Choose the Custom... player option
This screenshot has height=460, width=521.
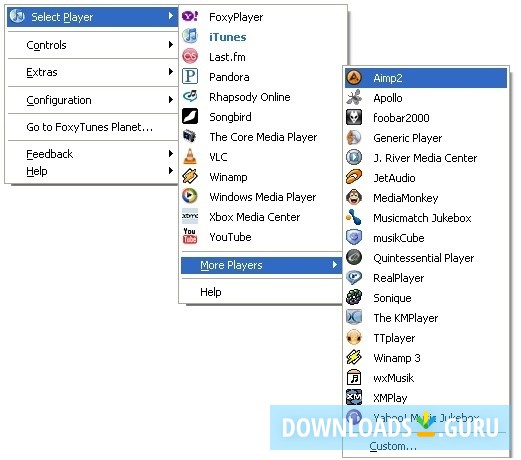click(393, 446)
